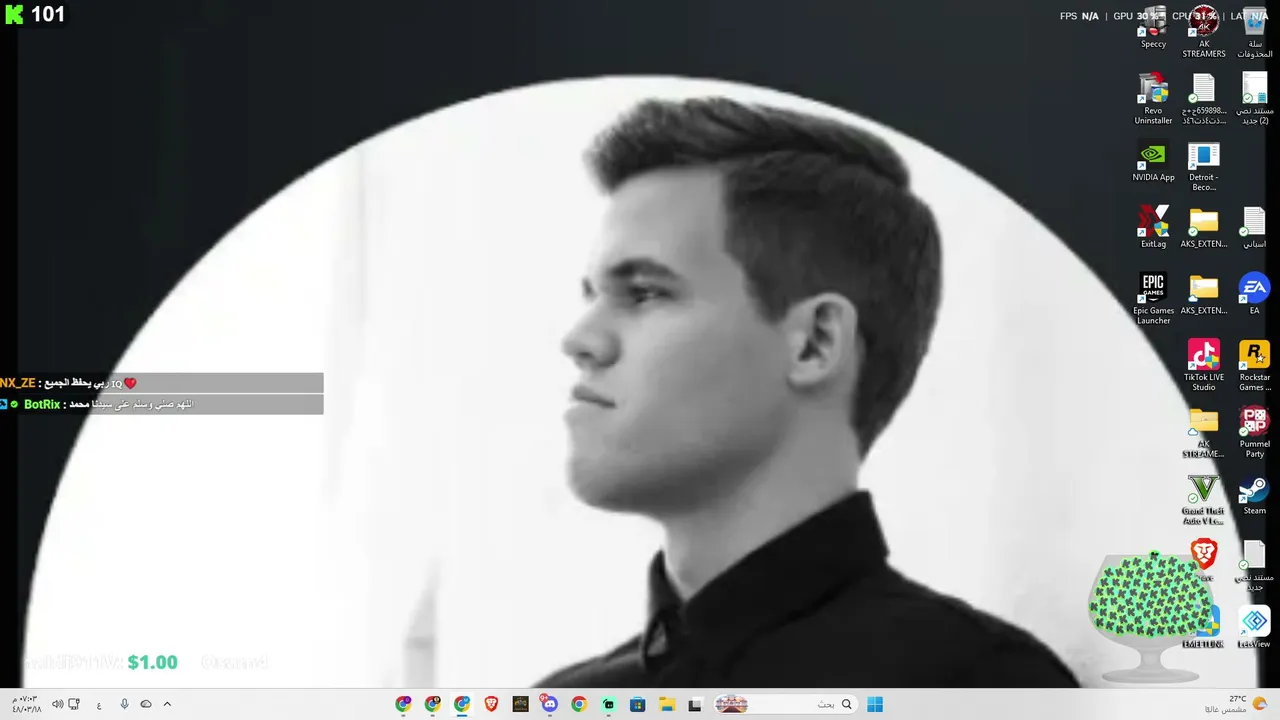Launch the ExitLag desktop shortcut
Screen dimensions: 1280x720
[x=1153, y=228]
